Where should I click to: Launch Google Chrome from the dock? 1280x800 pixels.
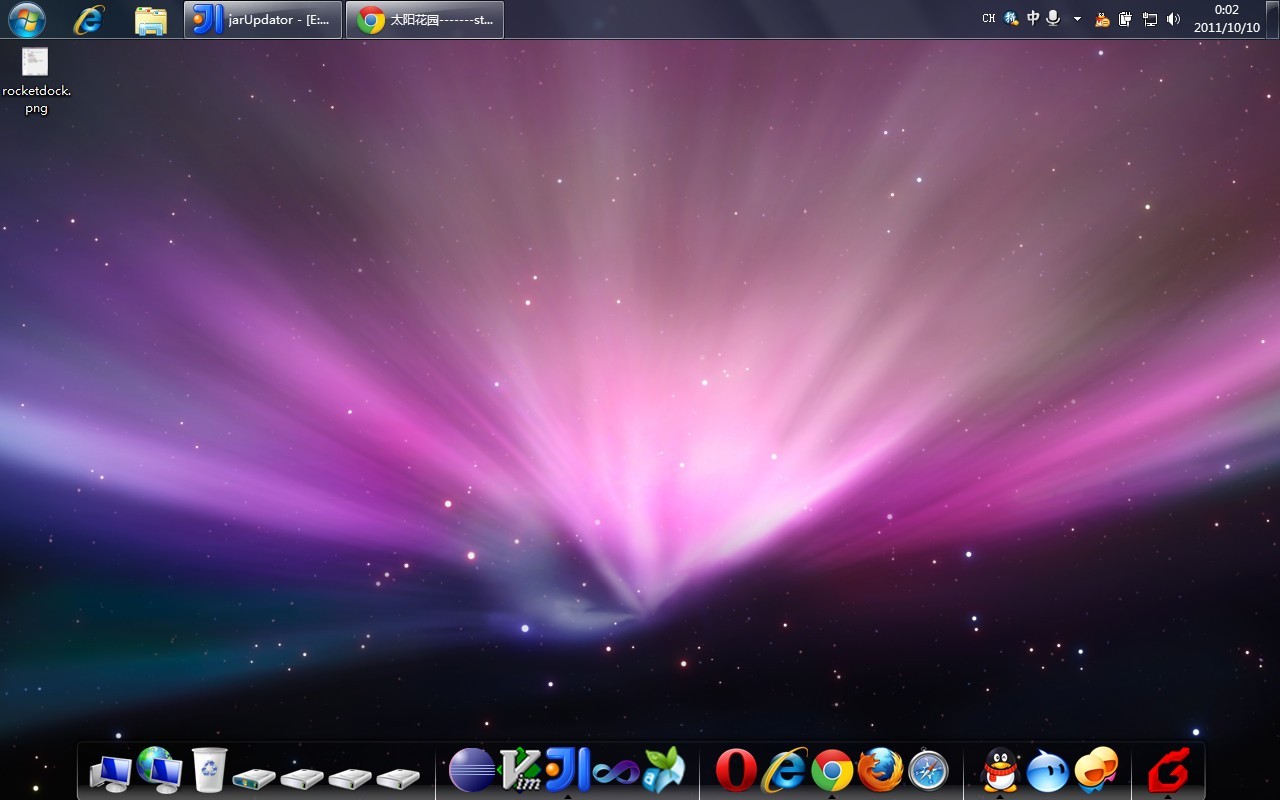coord(832,771)
